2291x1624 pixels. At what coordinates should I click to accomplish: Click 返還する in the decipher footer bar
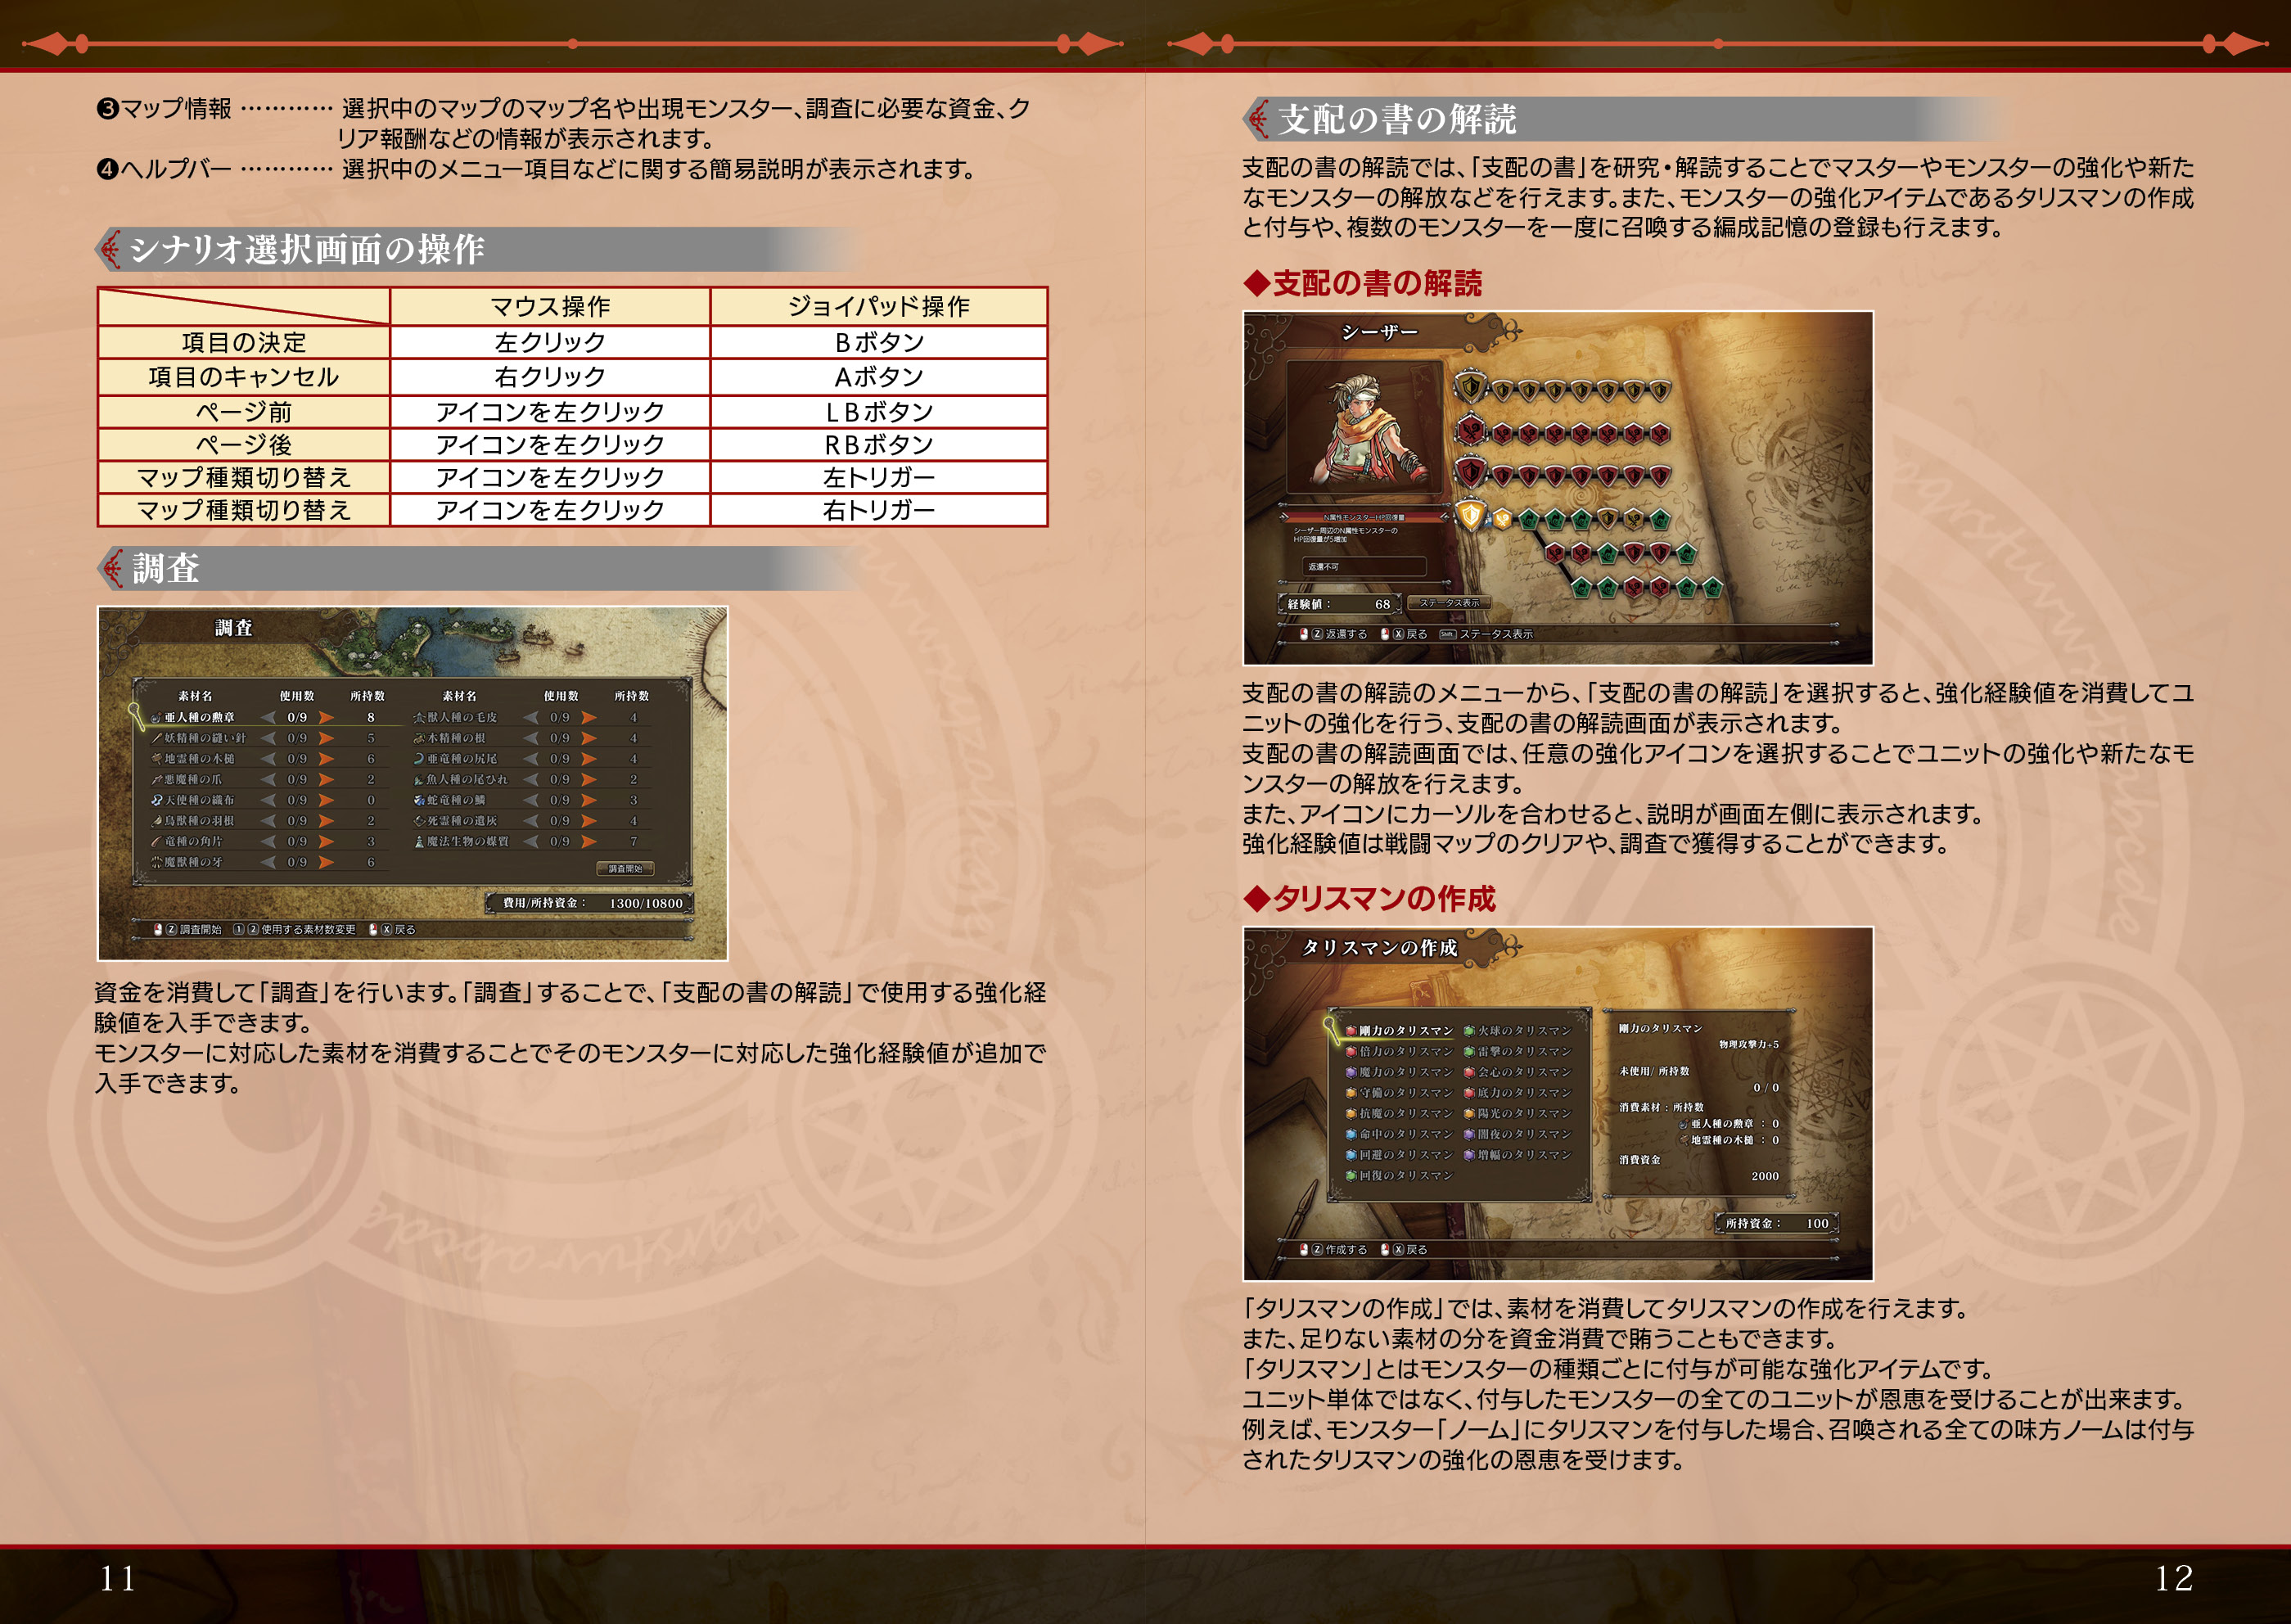click(1346, 635)
